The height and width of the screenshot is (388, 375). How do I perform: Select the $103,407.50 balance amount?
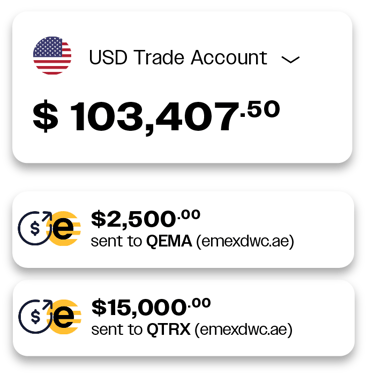pos(156,117)
